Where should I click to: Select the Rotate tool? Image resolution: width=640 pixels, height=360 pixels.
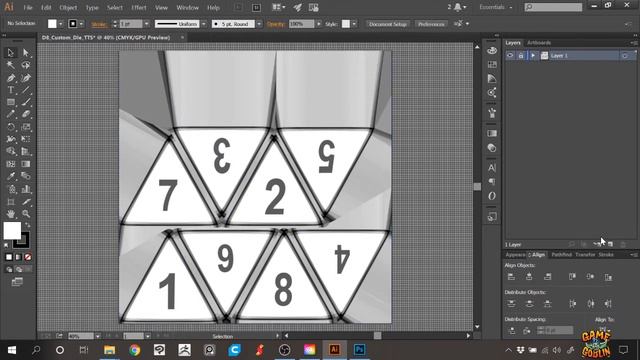click(x=11, y=127)
